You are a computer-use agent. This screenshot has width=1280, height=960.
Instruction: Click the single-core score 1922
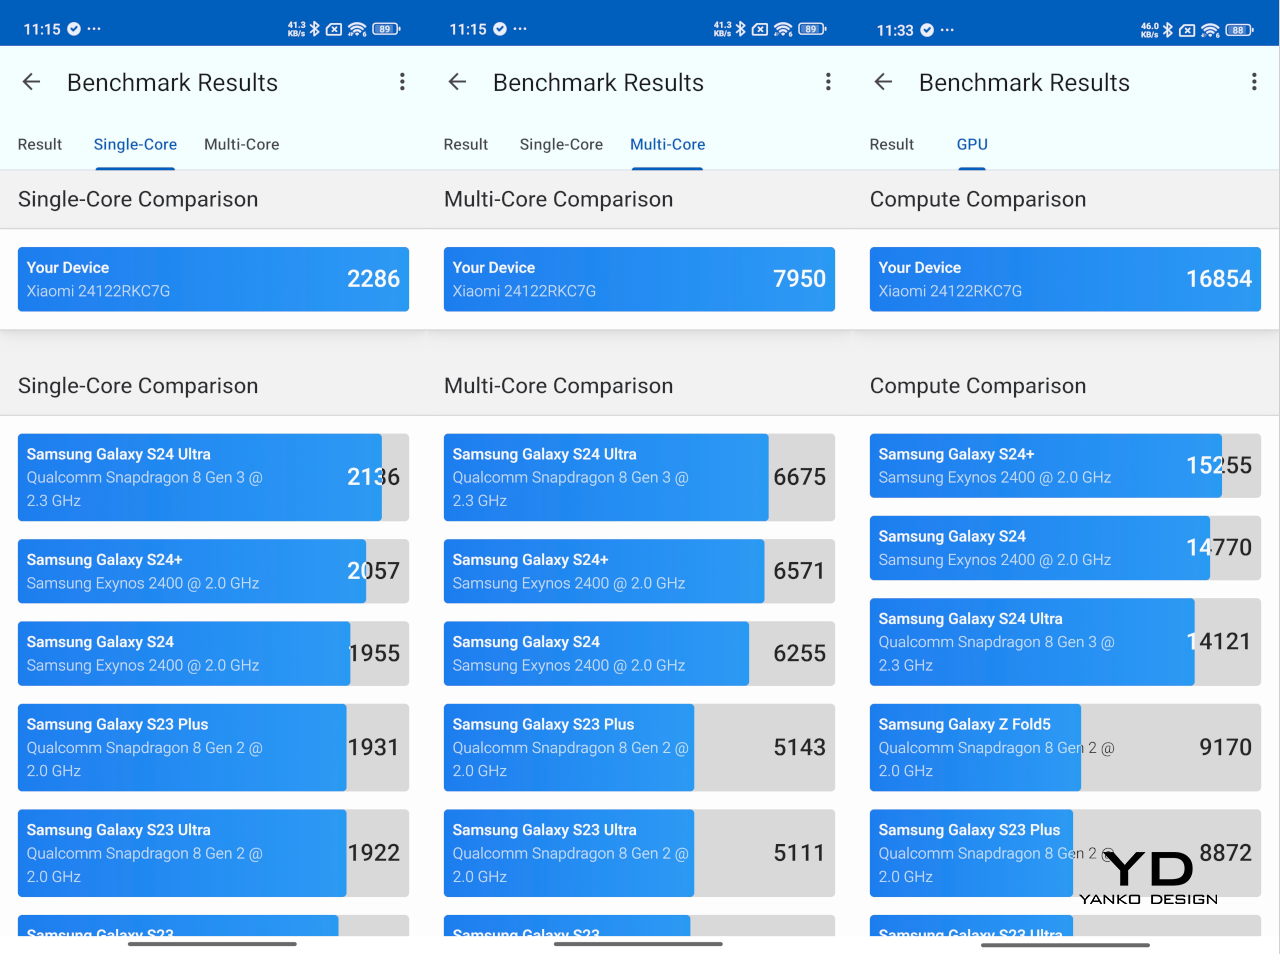(374, 853)
